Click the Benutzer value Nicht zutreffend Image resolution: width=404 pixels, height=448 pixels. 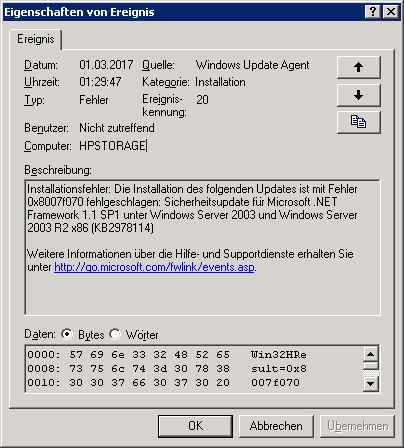point(117,128)
